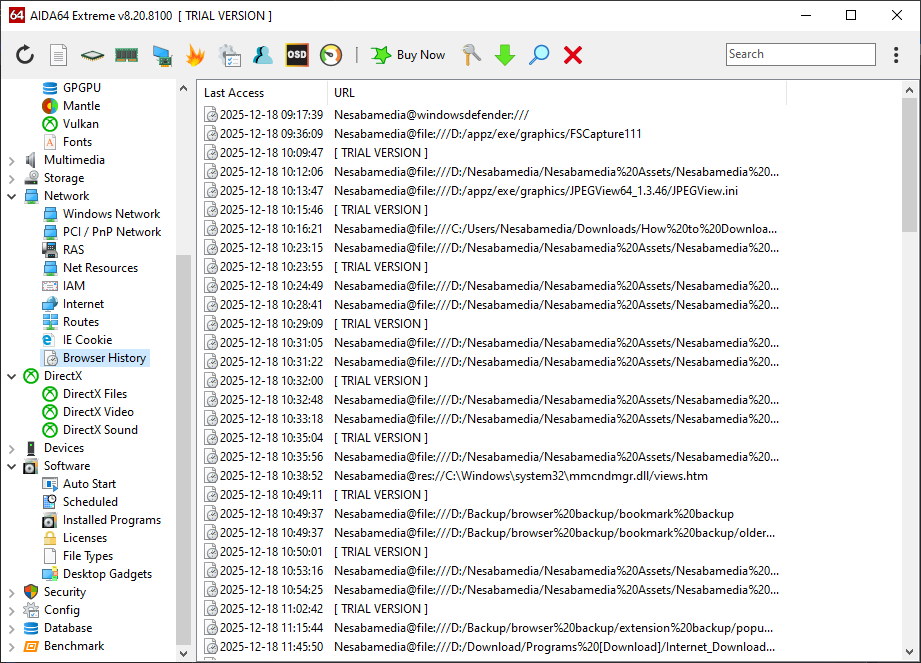Sort by the Last Access column header
This screenshot has height=663, width=921.
coord(234,93)
